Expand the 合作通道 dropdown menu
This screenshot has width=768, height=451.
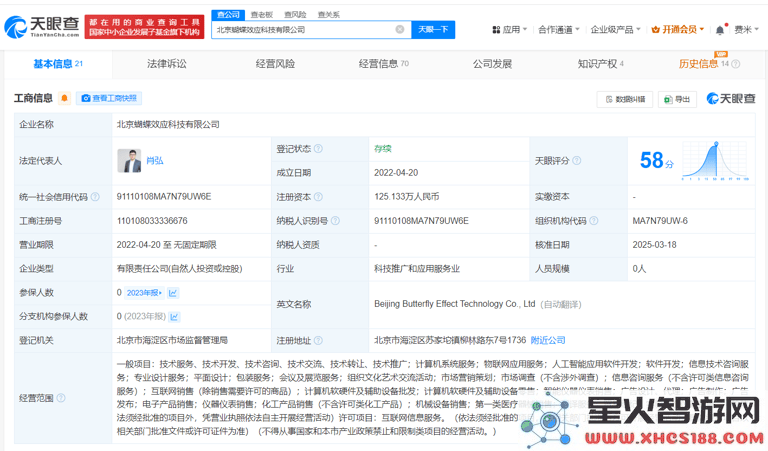(x=559, y=30)
